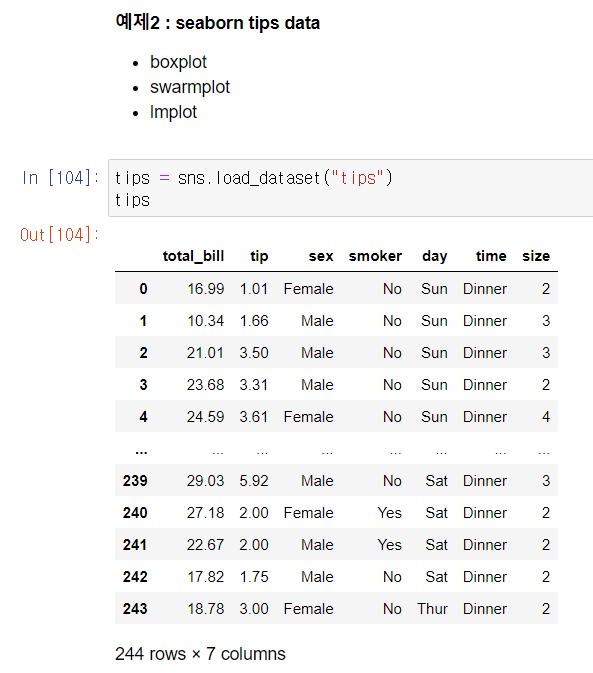Click the total_bill value 24.59
This screenshot has width=593, height=673.
205,417
